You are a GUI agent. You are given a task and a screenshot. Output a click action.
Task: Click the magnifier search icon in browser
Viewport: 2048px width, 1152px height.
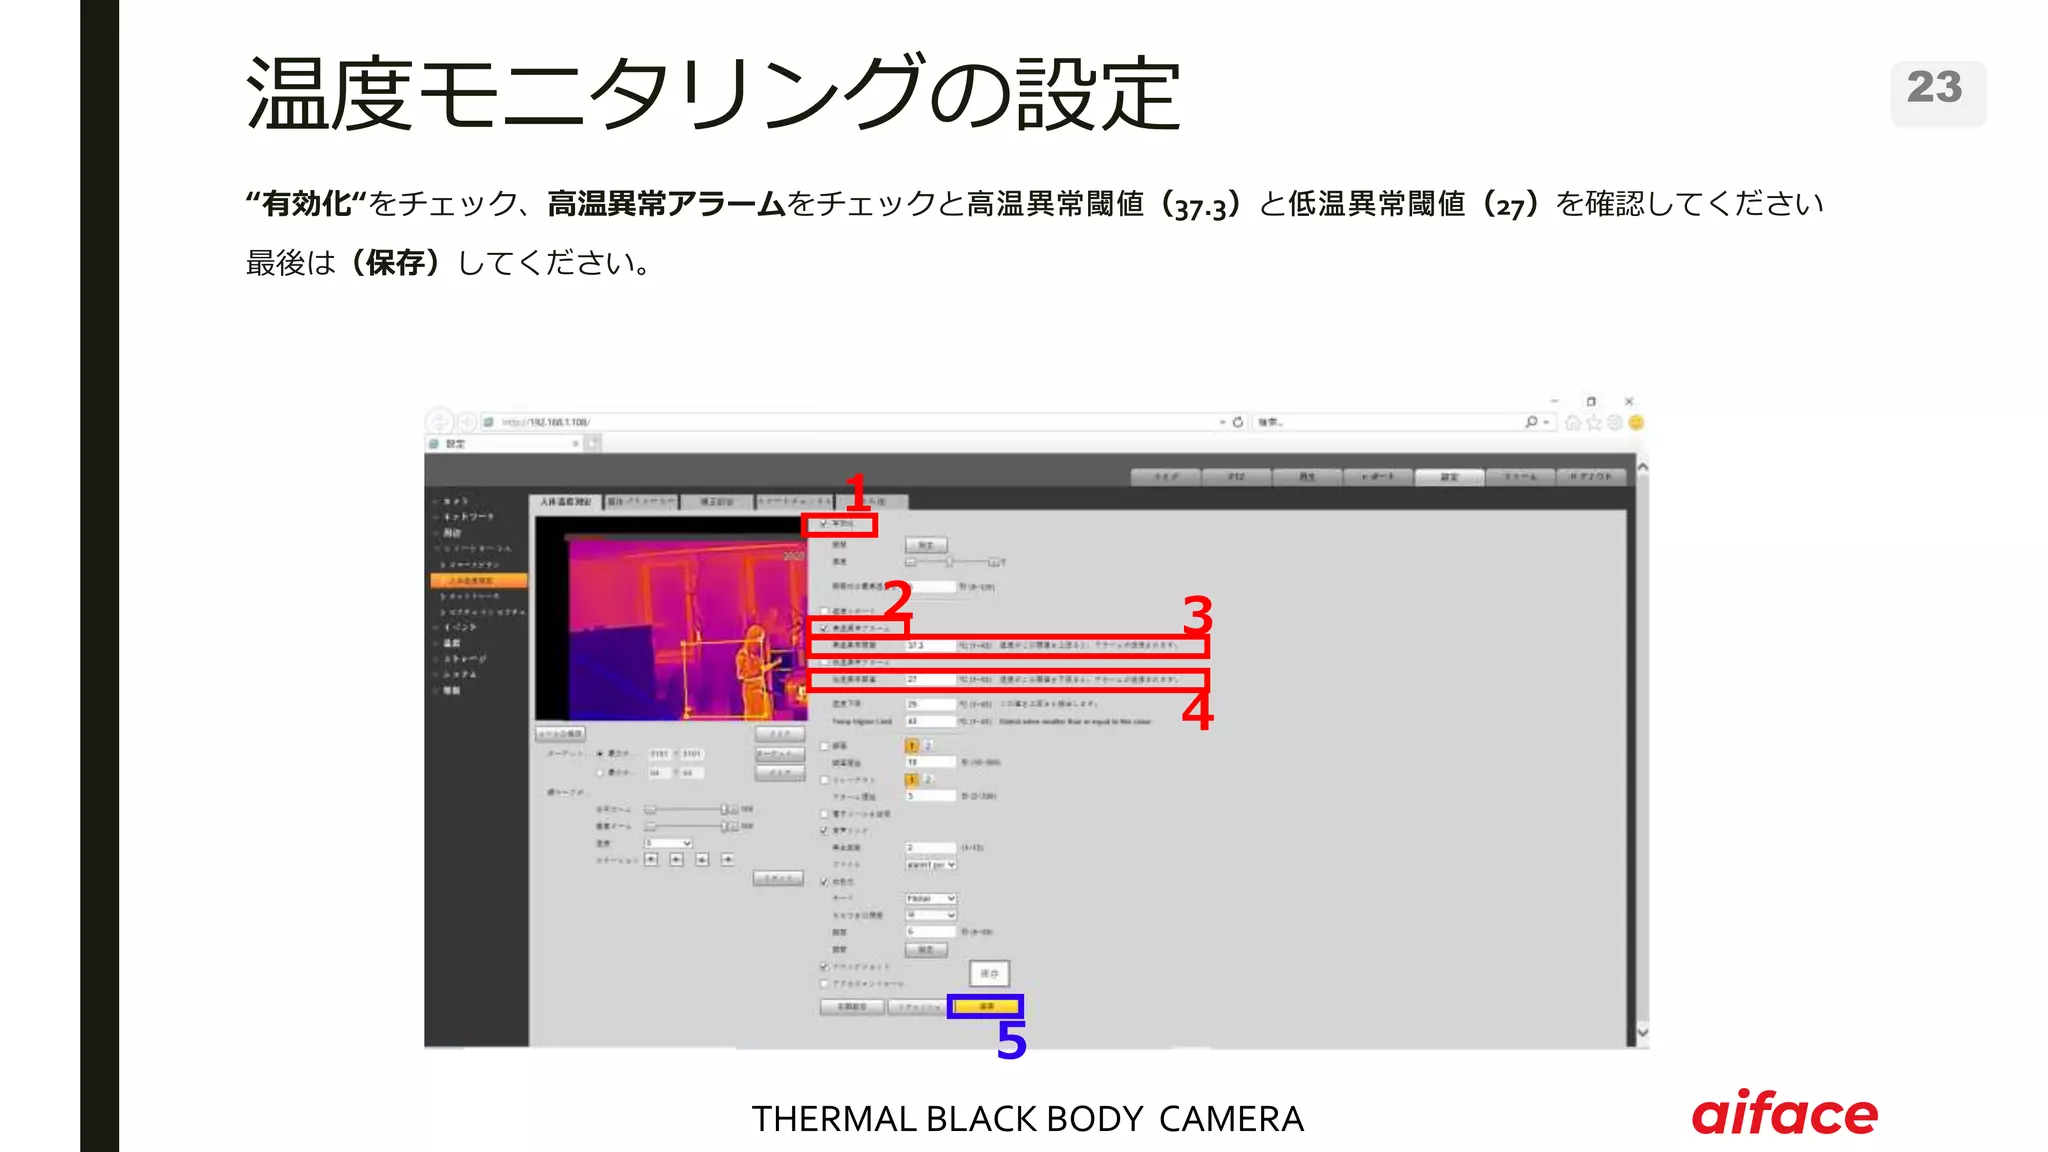click(1531, 422)
